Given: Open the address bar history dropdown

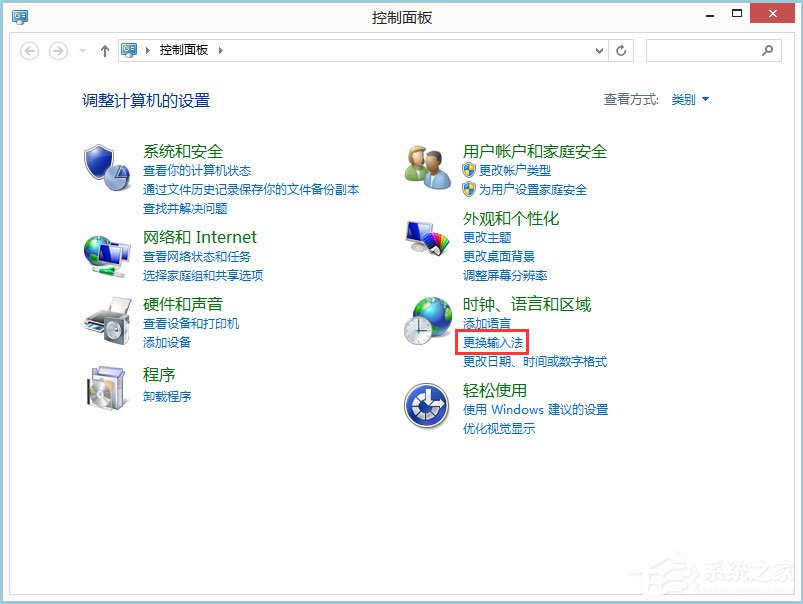Looking at the screenshot, I should coord(598,50).
